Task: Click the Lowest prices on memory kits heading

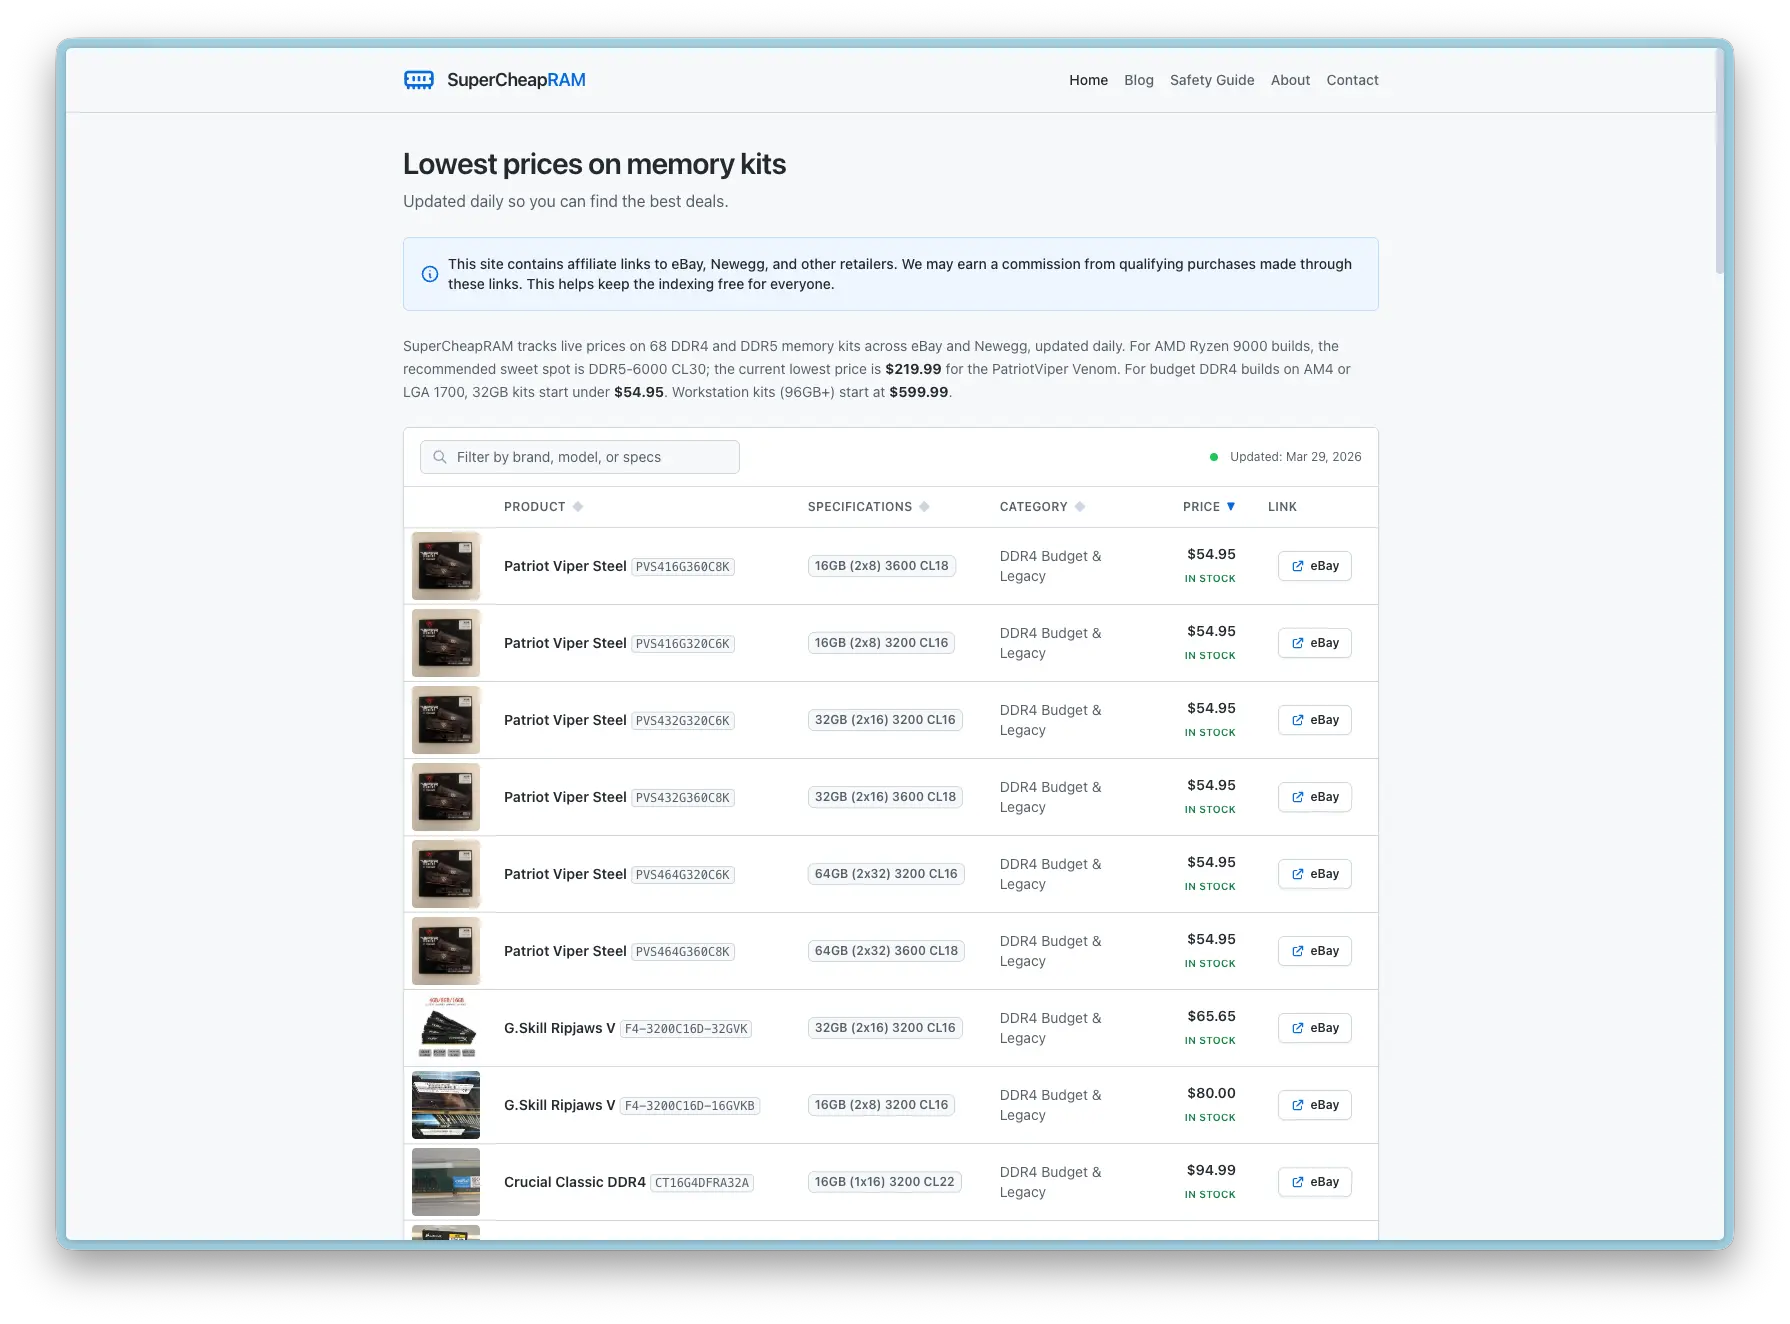Action: pos(594,164)
